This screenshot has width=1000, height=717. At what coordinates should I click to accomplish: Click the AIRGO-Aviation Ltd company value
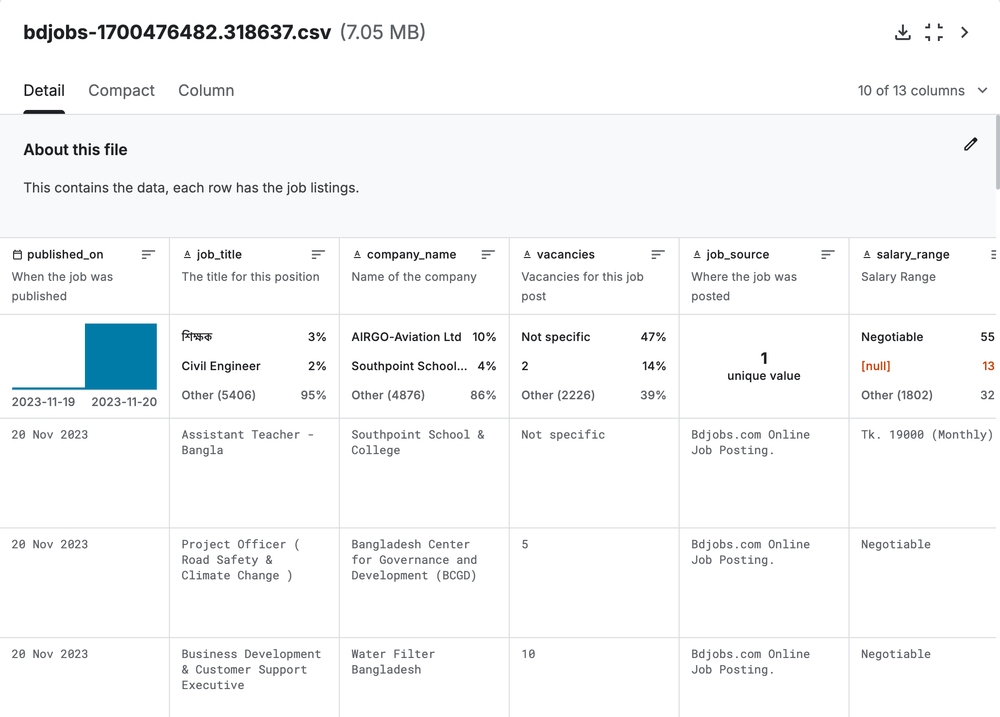click(406, 337)
